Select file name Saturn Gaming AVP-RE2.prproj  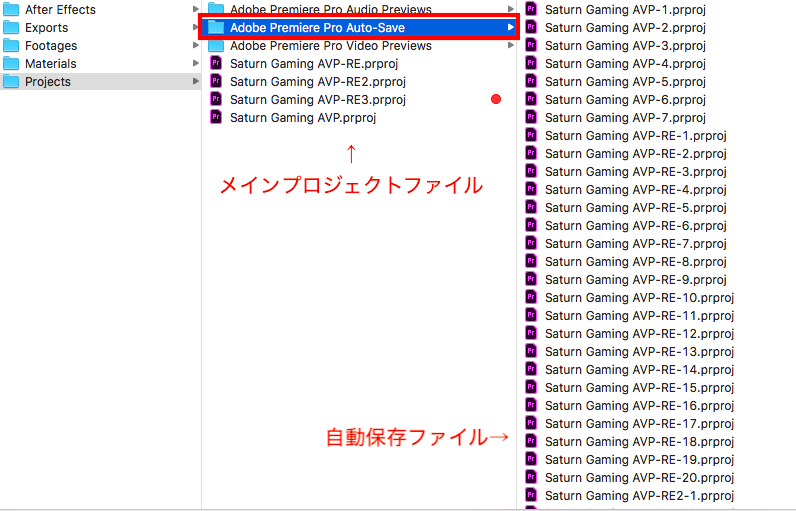[x=318, y=82]
